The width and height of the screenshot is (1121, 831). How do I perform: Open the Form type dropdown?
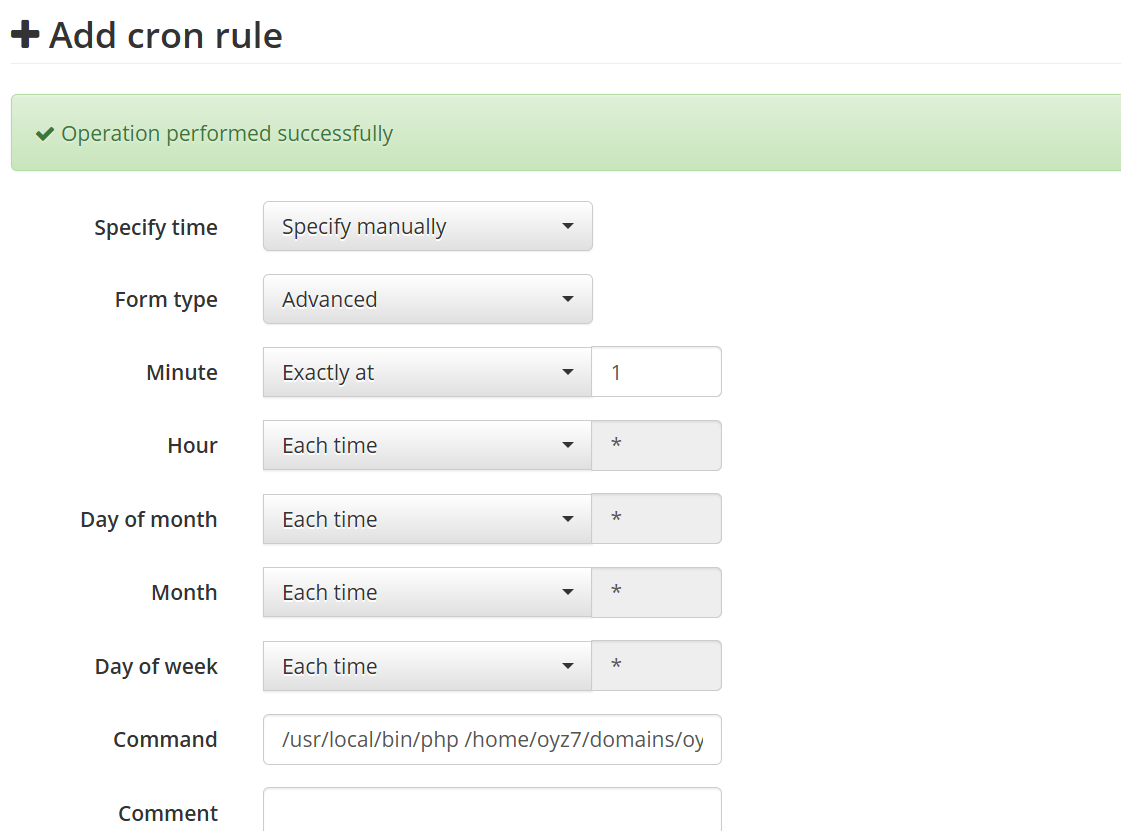[x=427, y=300]
